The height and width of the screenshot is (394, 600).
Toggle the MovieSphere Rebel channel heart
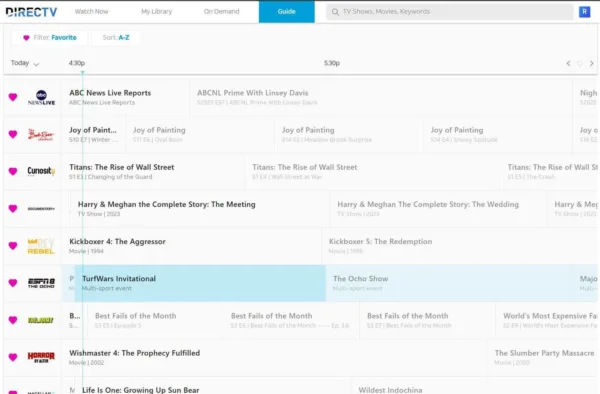click(13, 246)
